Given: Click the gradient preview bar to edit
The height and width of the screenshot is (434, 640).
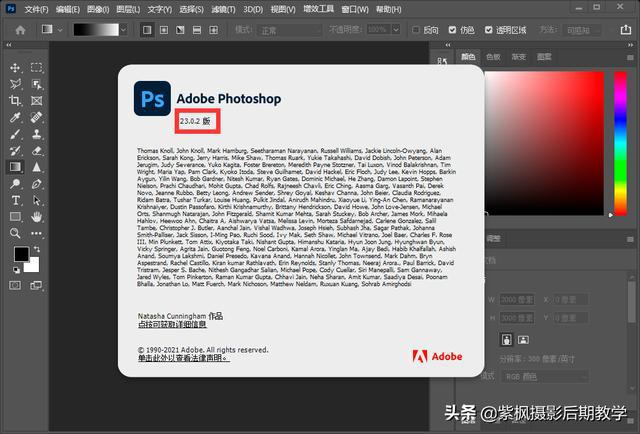Looking at the screenshot, I should (96, 30).
